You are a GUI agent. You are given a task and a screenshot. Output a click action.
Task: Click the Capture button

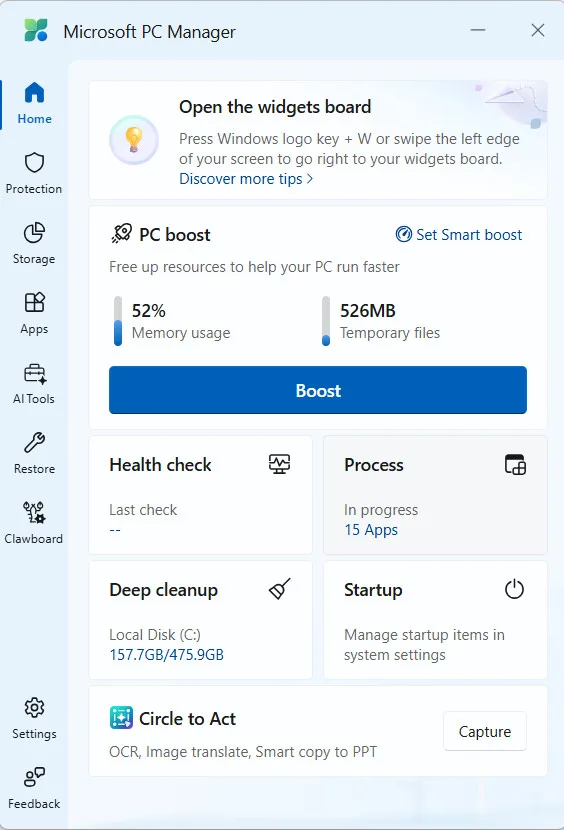click(x=485, y=731)
